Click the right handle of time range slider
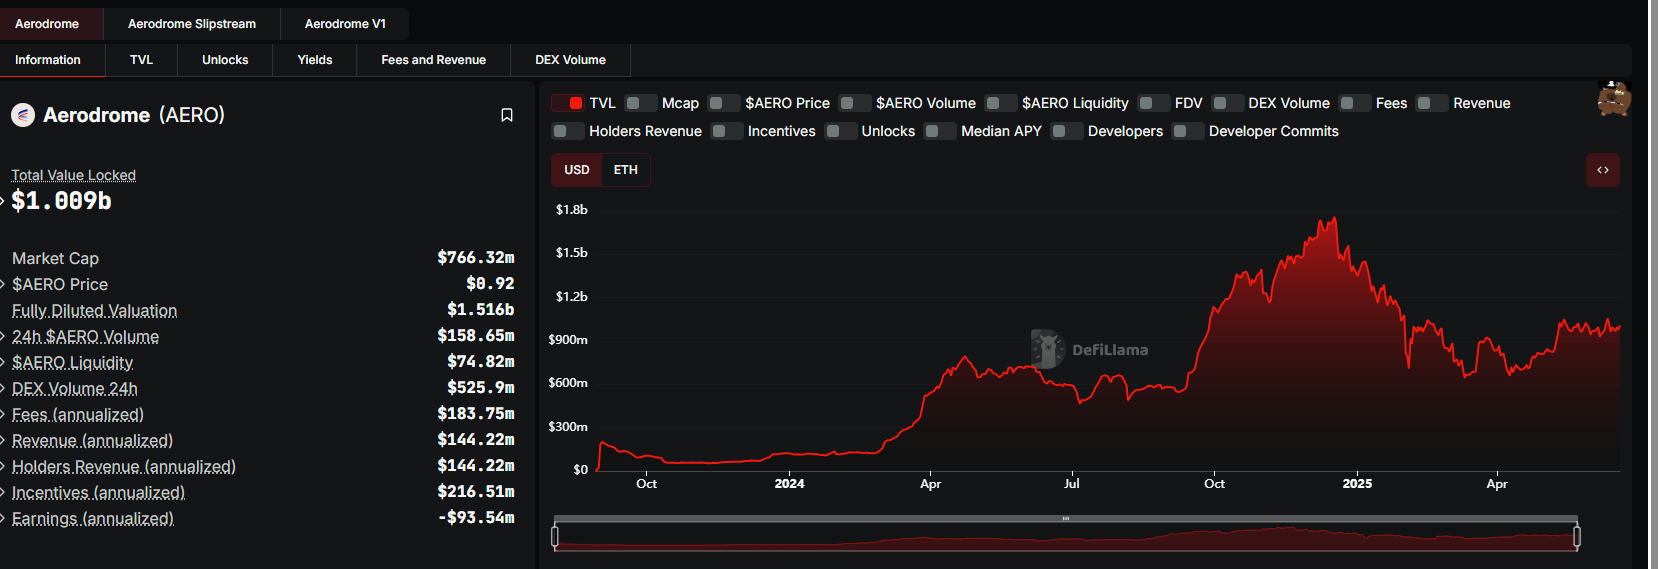 [1577, 536]
